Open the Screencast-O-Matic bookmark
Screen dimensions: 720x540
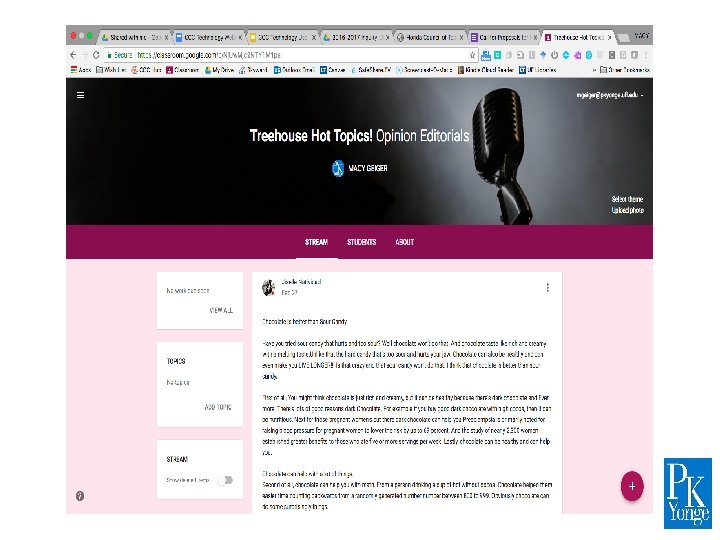424,70
